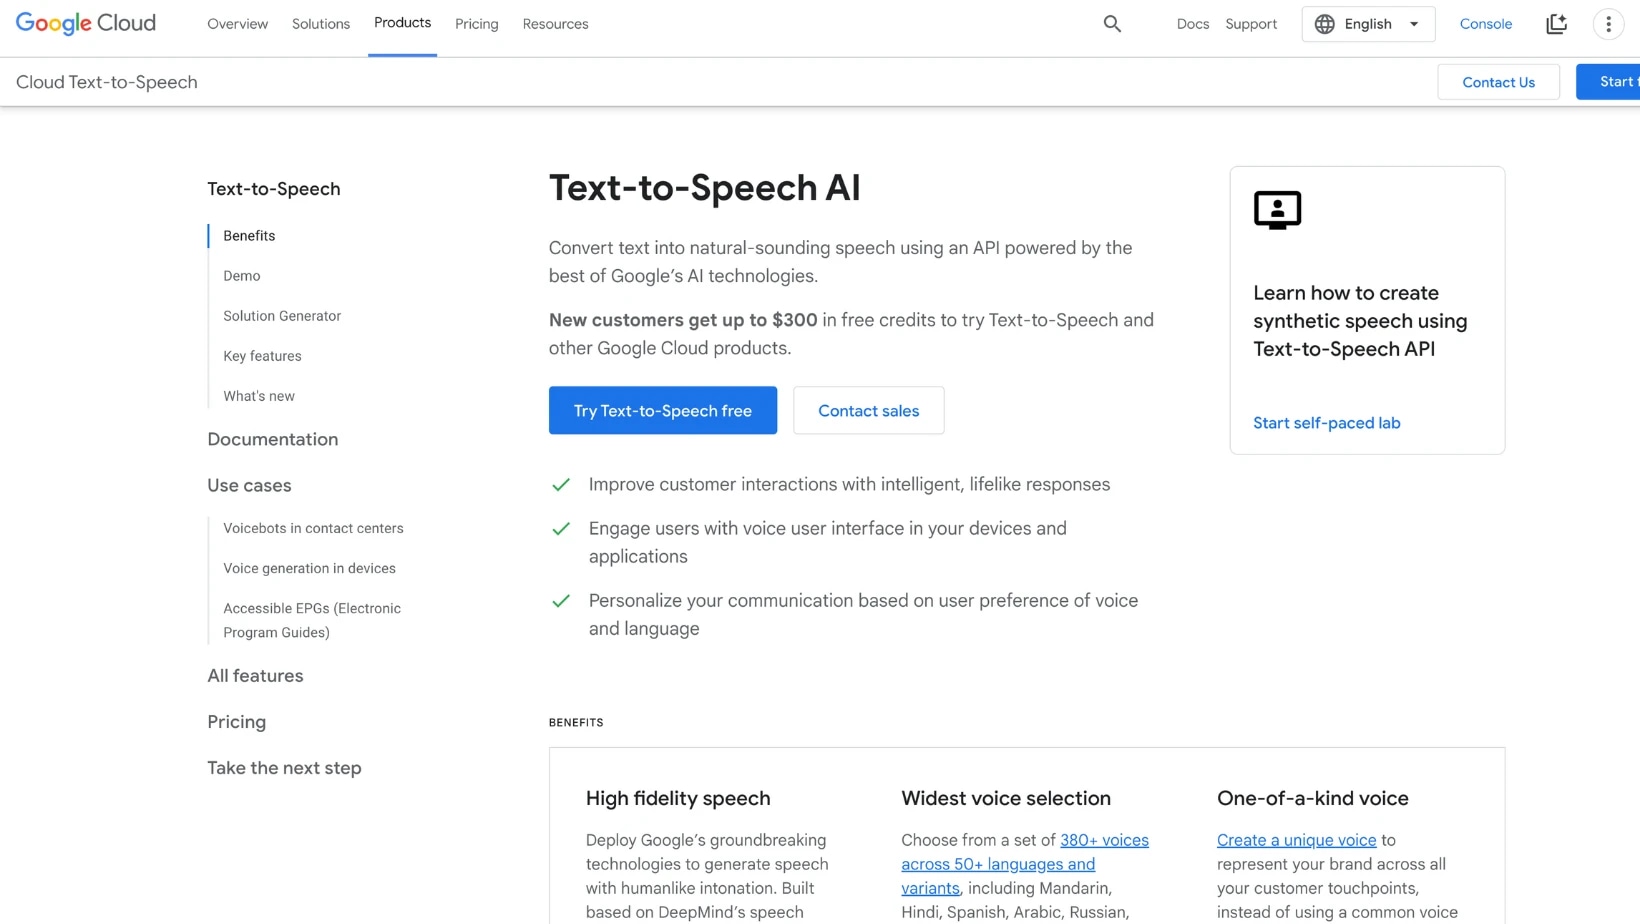Open the Resources nav item
The width and height of the screenshot is (1640, 924).
[555, 24]
